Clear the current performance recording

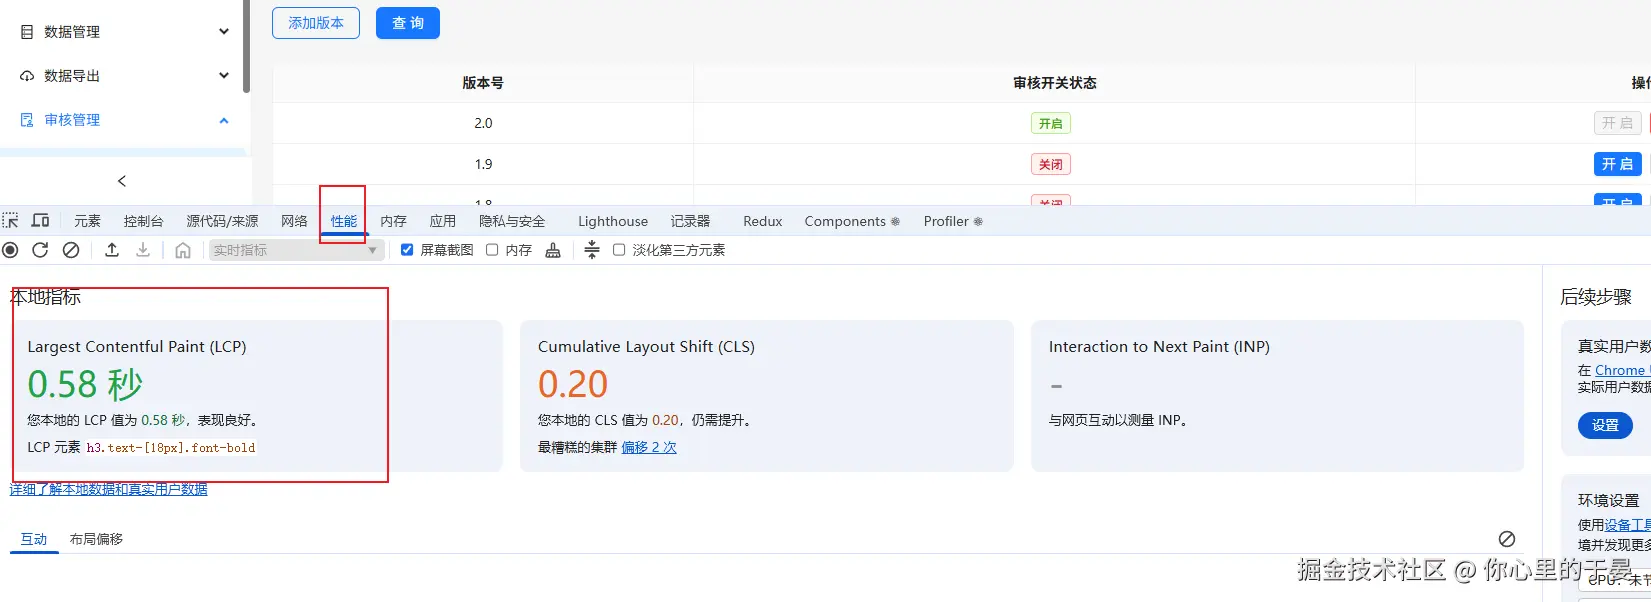point(71,250)
